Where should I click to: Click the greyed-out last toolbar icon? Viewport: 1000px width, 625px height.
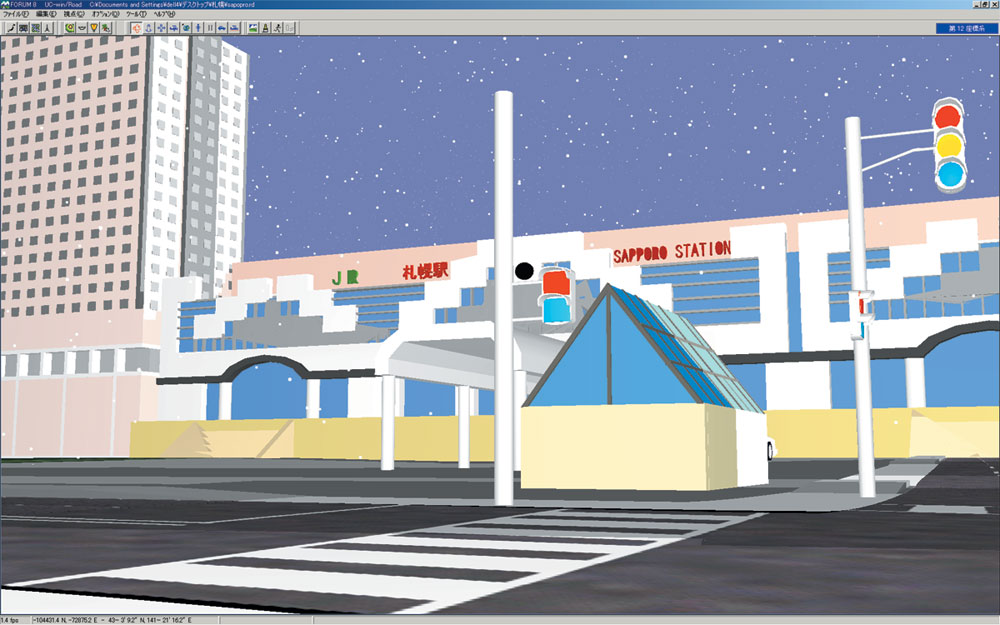coord(290,28)
